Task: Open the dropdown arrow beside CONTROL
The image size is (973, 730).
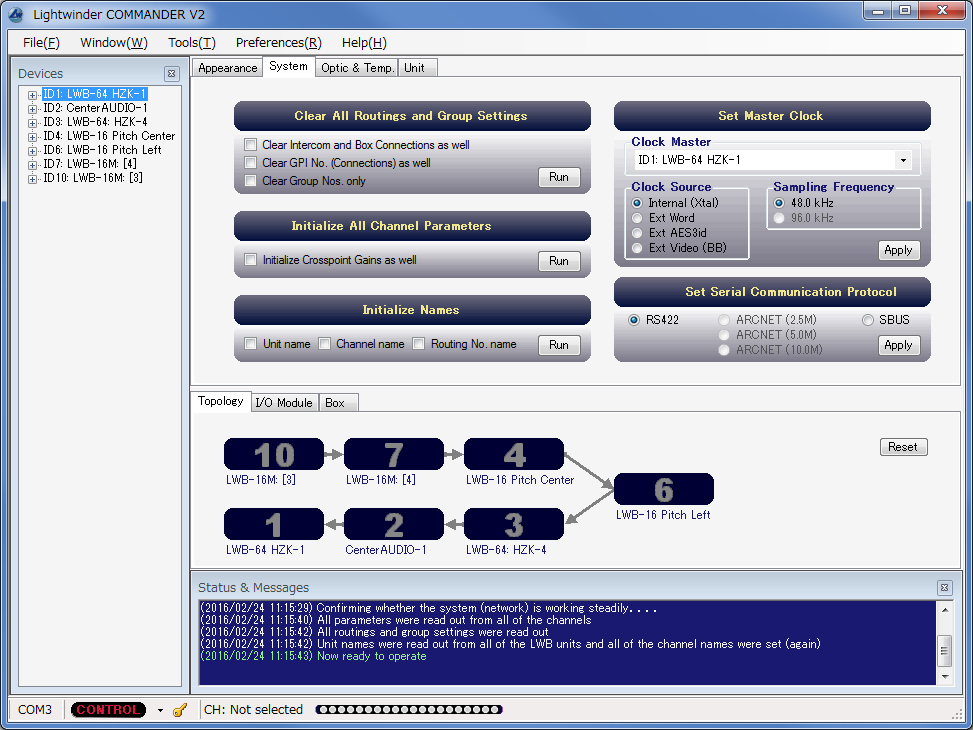Action: 160,710
